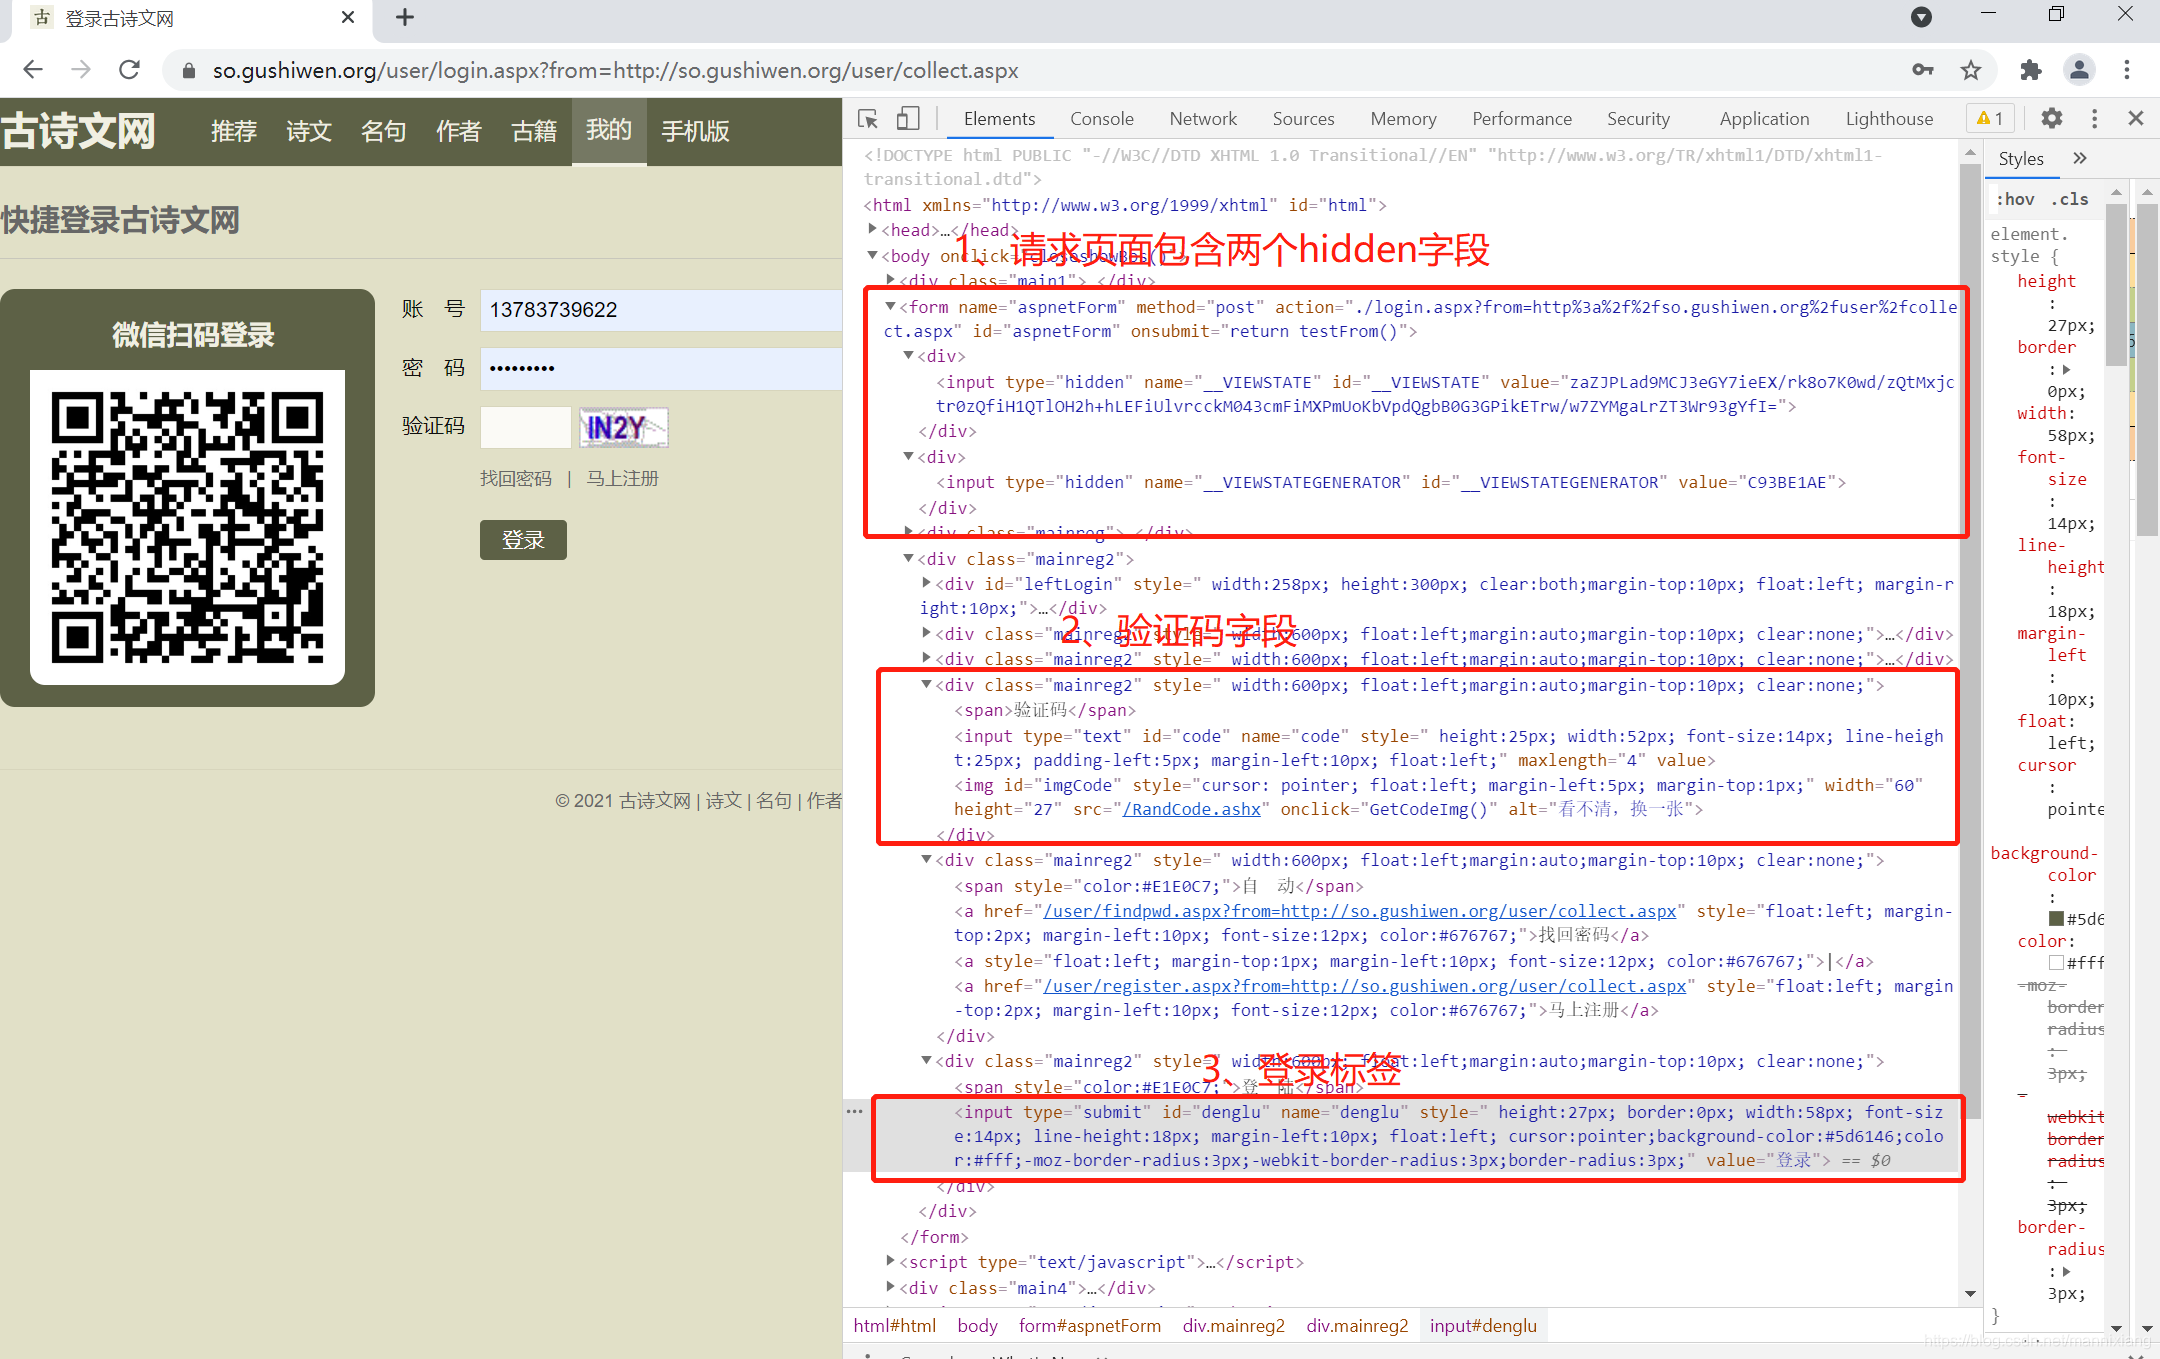Expand the head node in DOM tree
This screenshot has width=2160, height=1359.
coord(873,230)
